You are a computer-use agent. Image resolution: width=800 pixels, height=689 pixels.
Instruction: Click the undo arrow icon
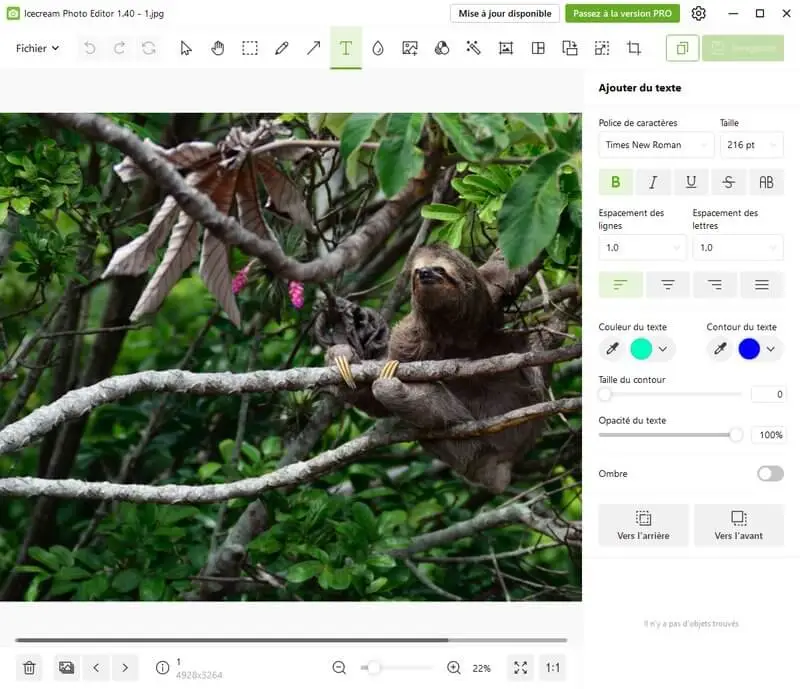[90, 48]
